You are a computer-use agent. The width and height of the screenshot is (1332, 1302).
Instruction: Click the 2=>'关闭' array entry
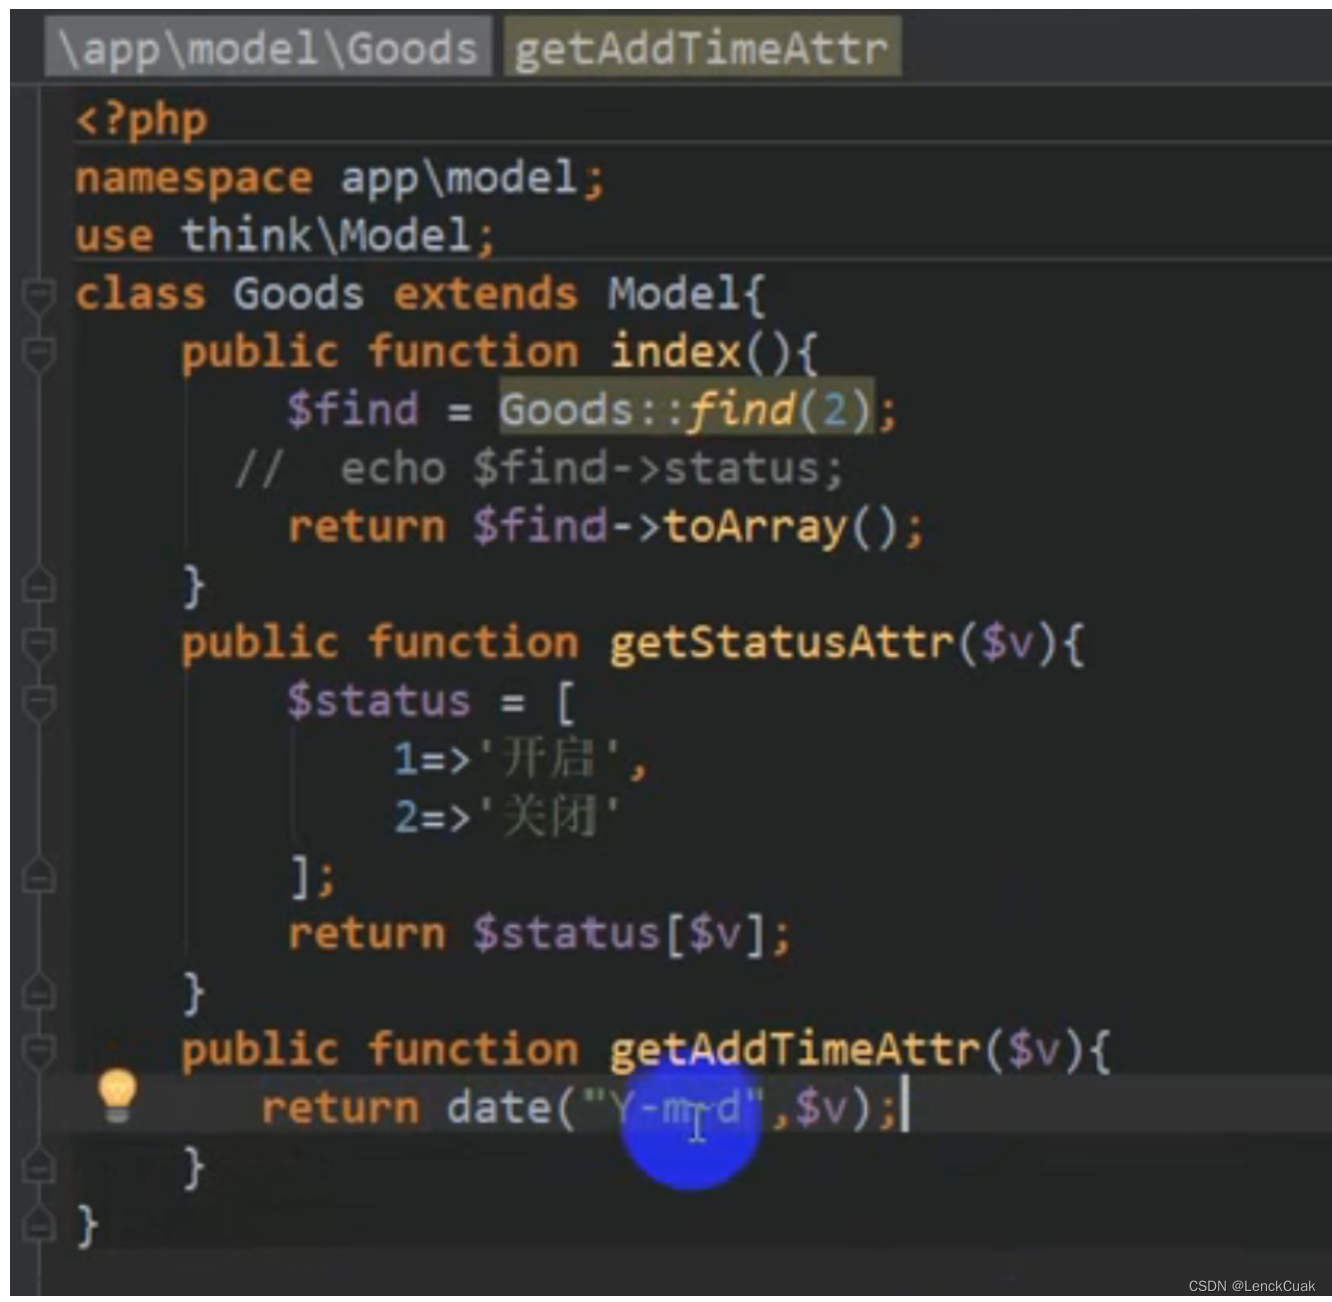pos(508,817)
